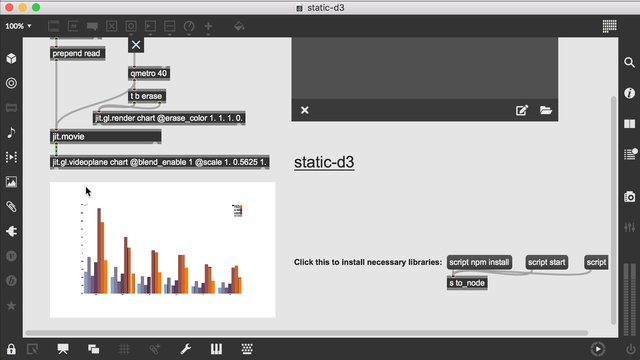This screenshot has width=640, height=360.
Task: Add a slider object from toolbar
Action: click(x=169, y=27)
